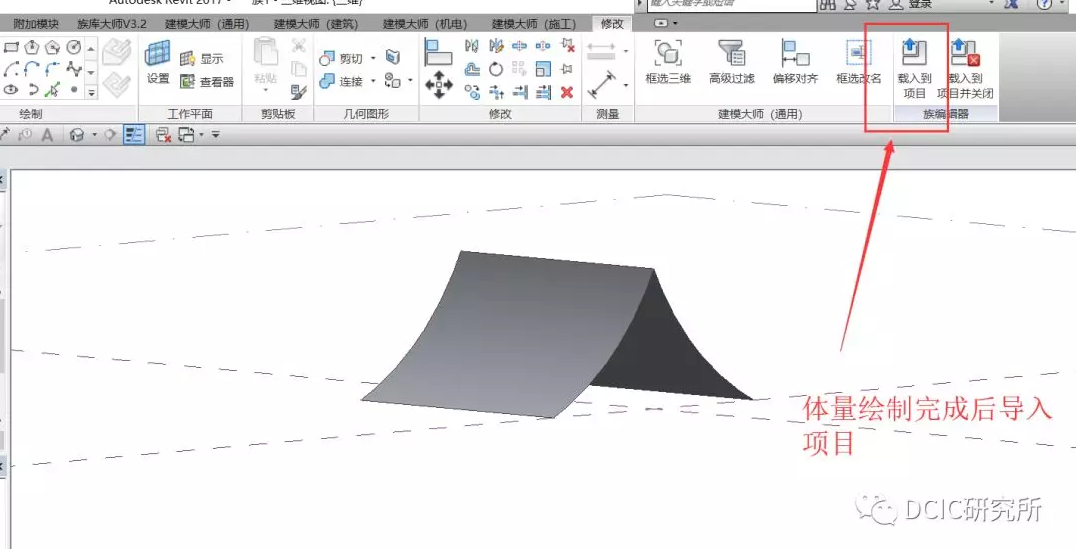Click the Move tool icon

[438, 86]
